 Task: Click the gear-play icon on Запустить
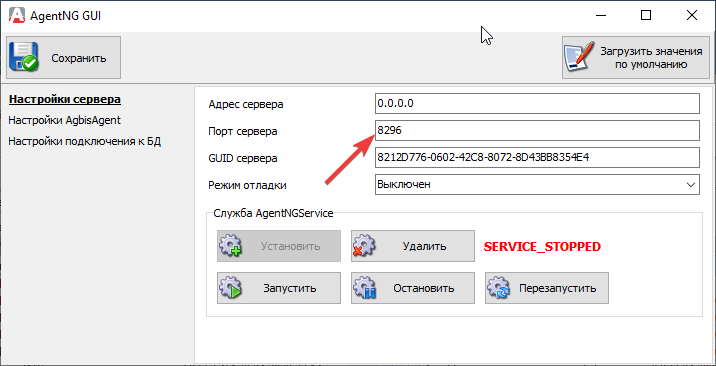[230, 288]
